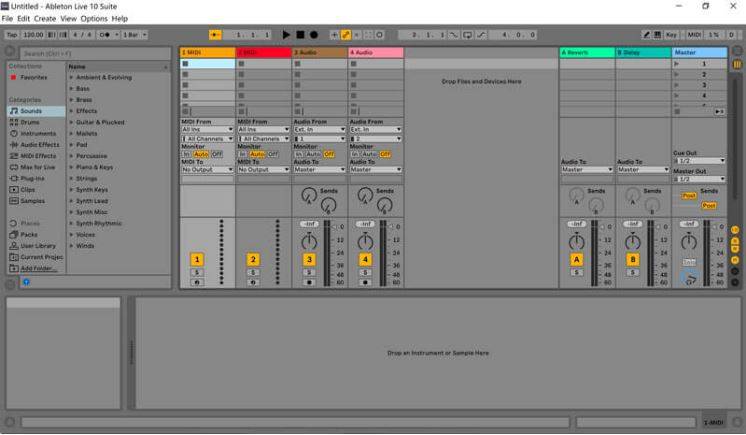Click the transport Stop button
Screen dimensions: 746x435
pos(299,34)
